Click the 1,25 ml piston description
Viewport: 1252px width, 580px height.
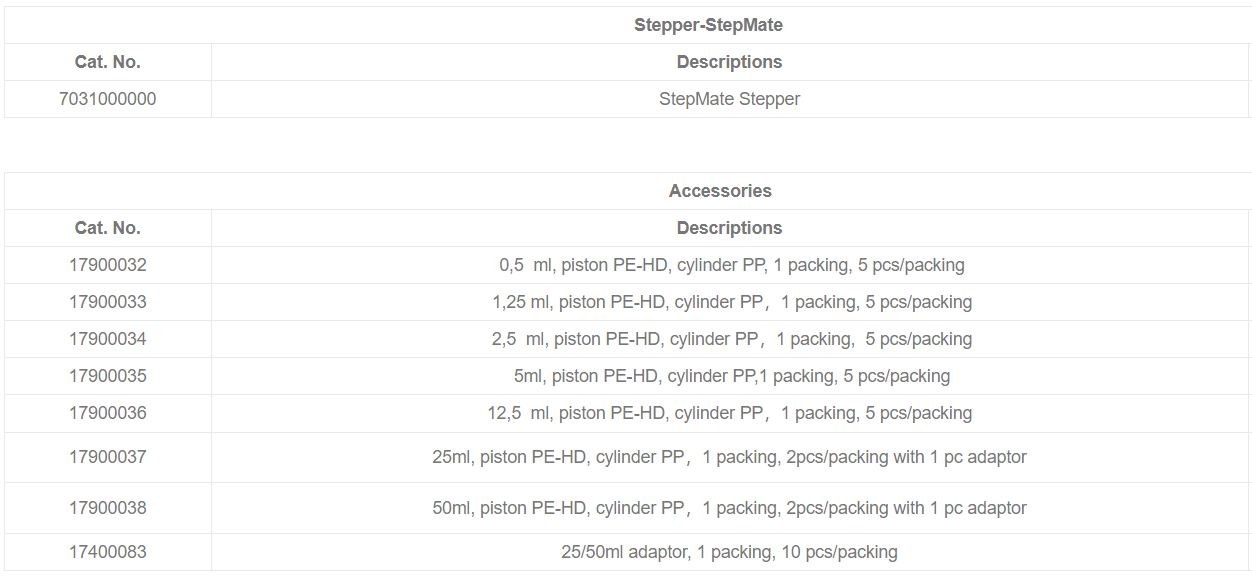pyautogui.click(x=731, y=302)
